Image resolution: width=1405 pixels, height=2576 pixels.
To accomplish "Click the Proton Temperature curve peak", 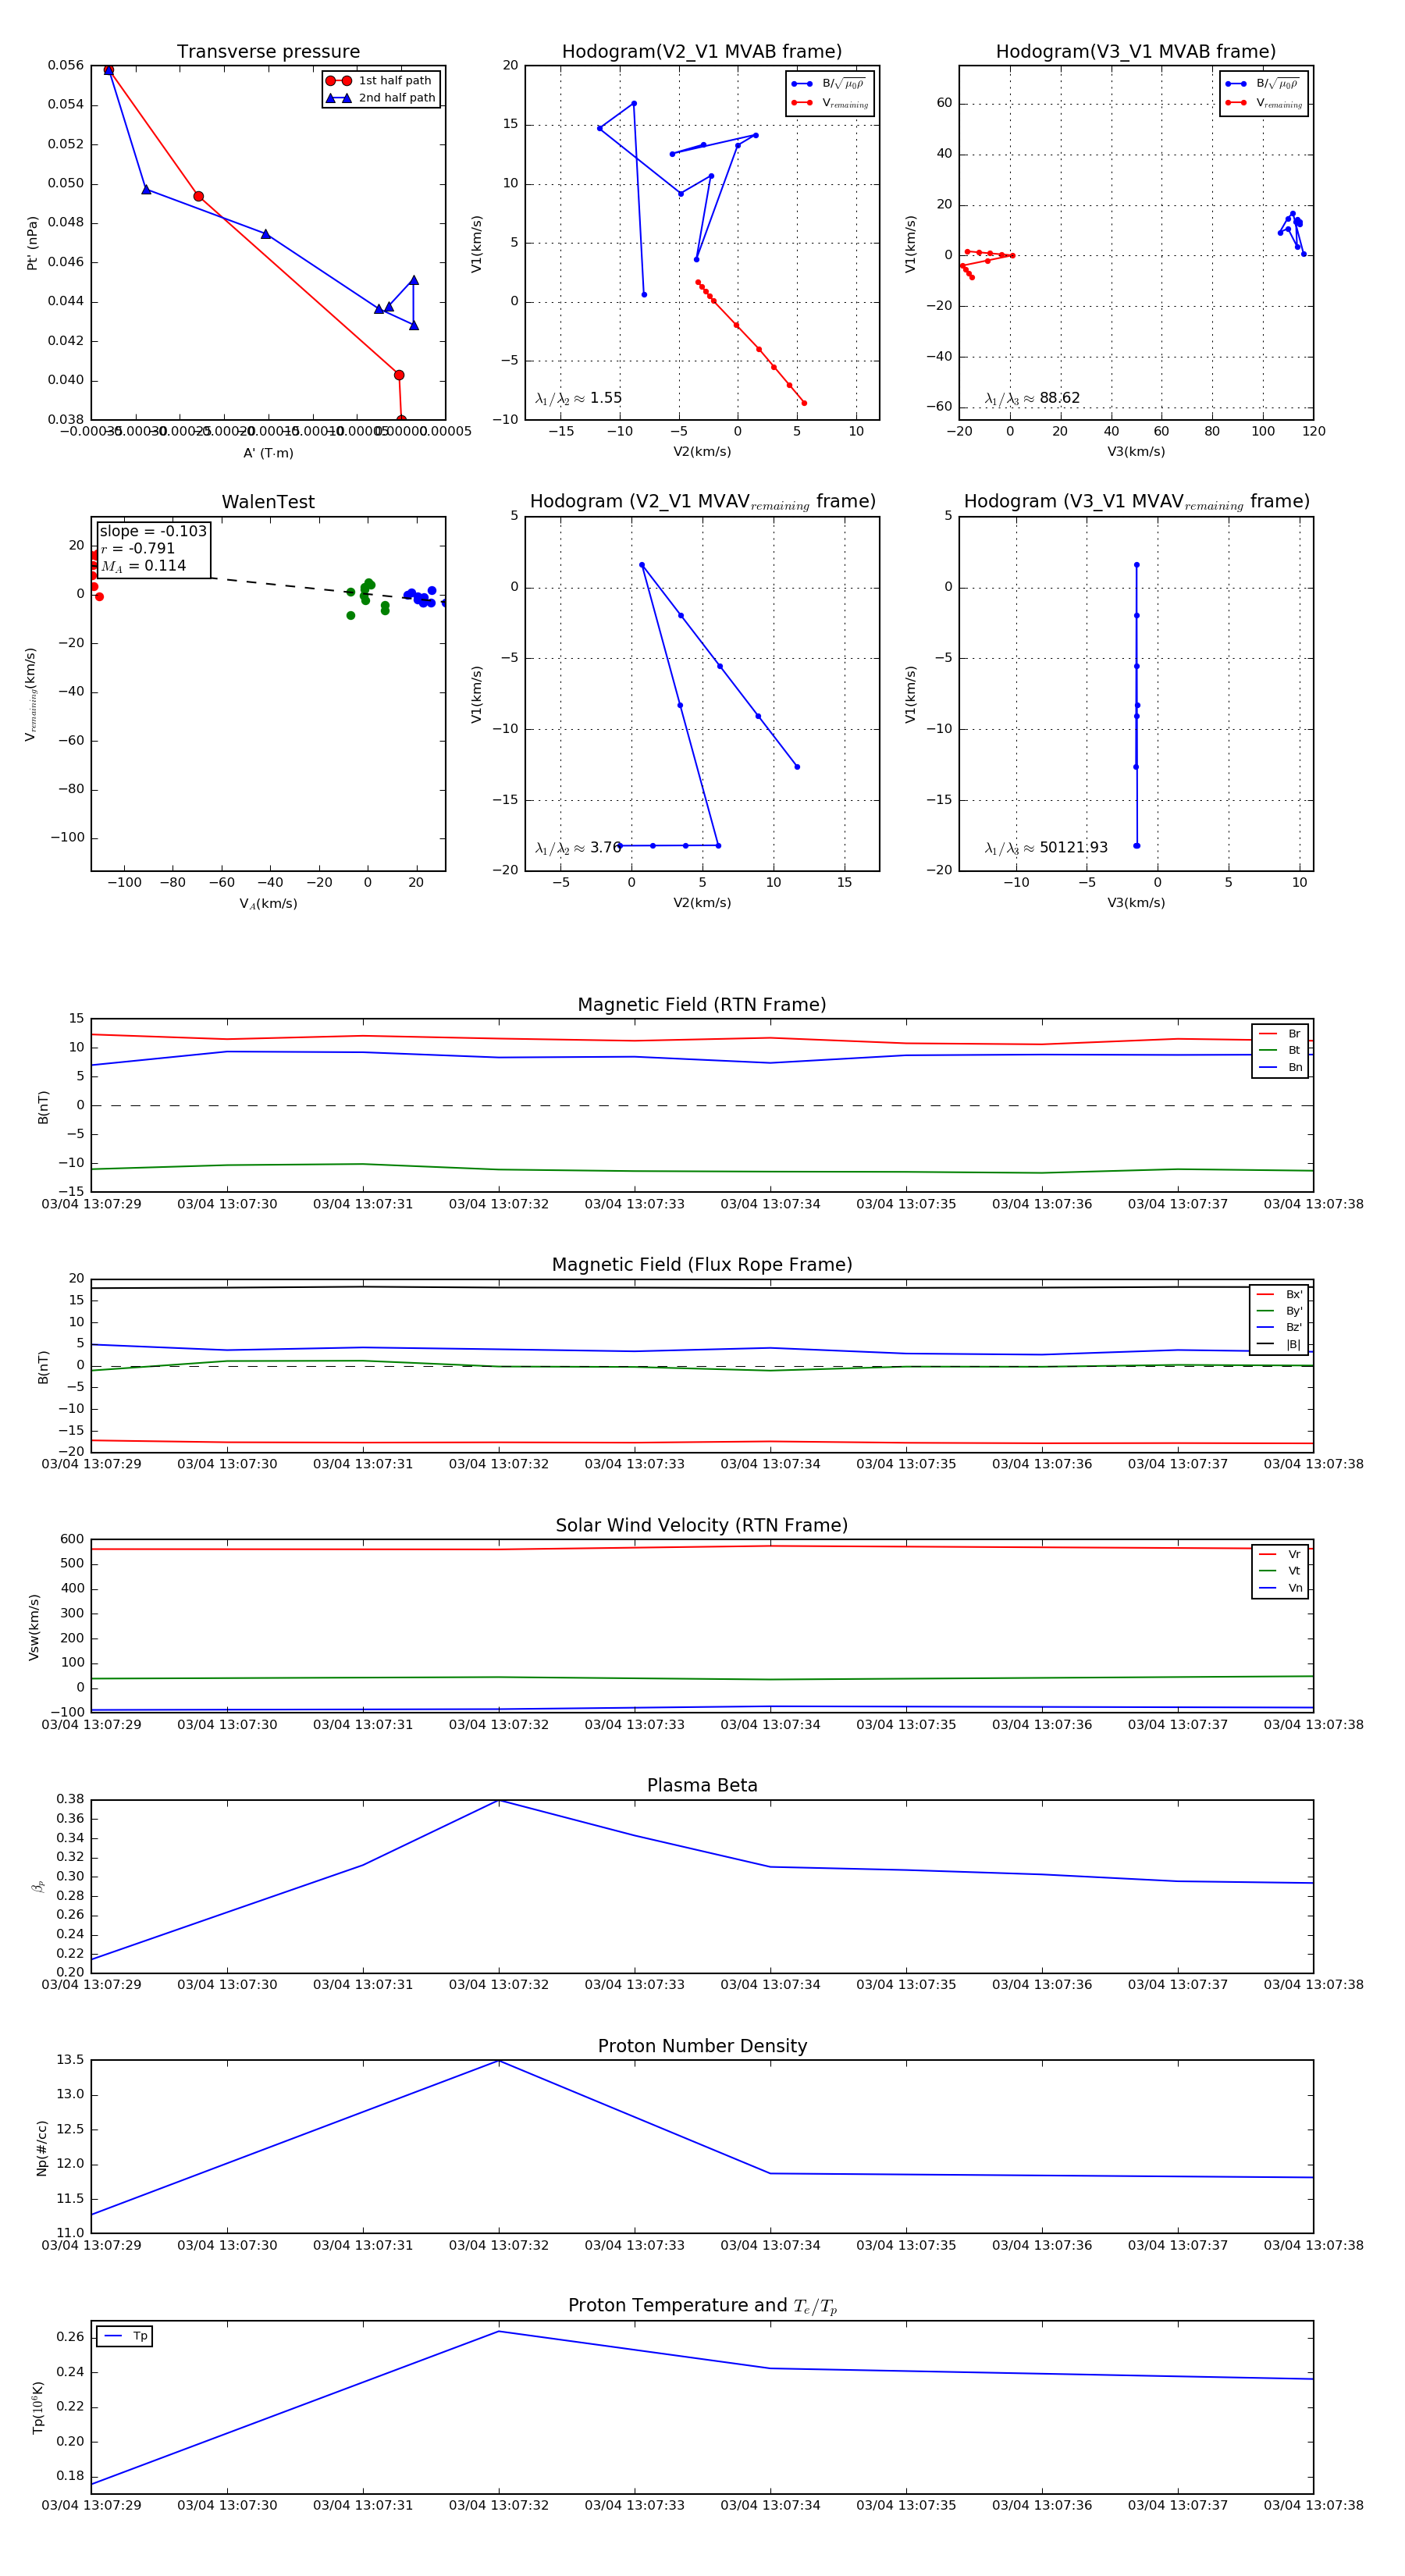I will coord(499,2331).
